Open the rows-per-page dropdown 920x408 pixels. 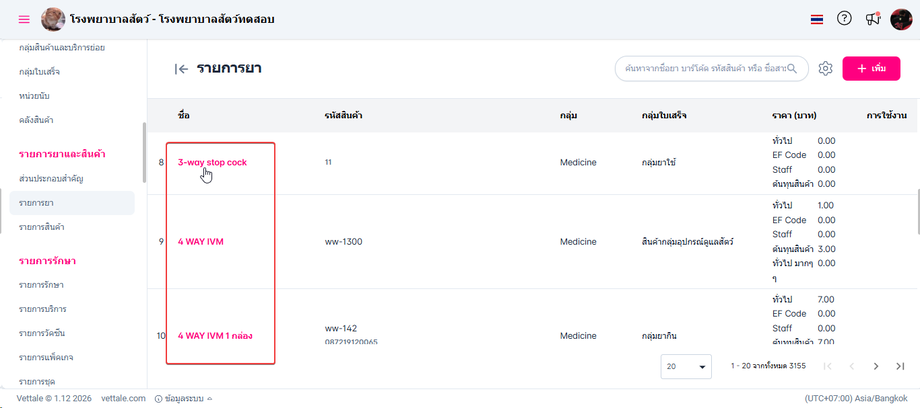(686, 367)
